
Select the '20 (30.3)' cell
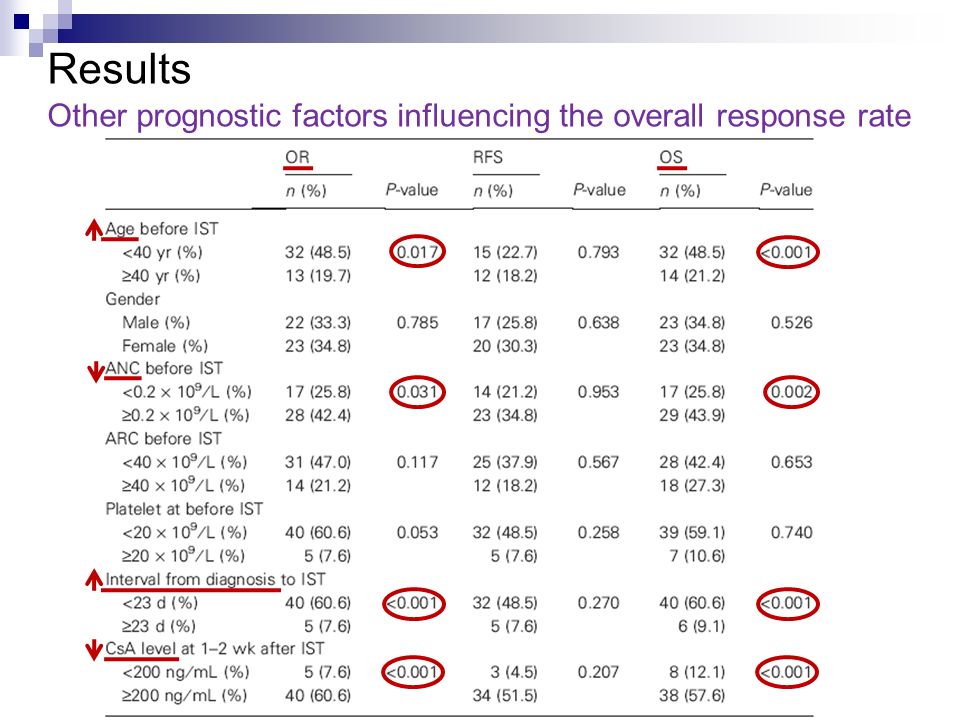click(505, 346)
